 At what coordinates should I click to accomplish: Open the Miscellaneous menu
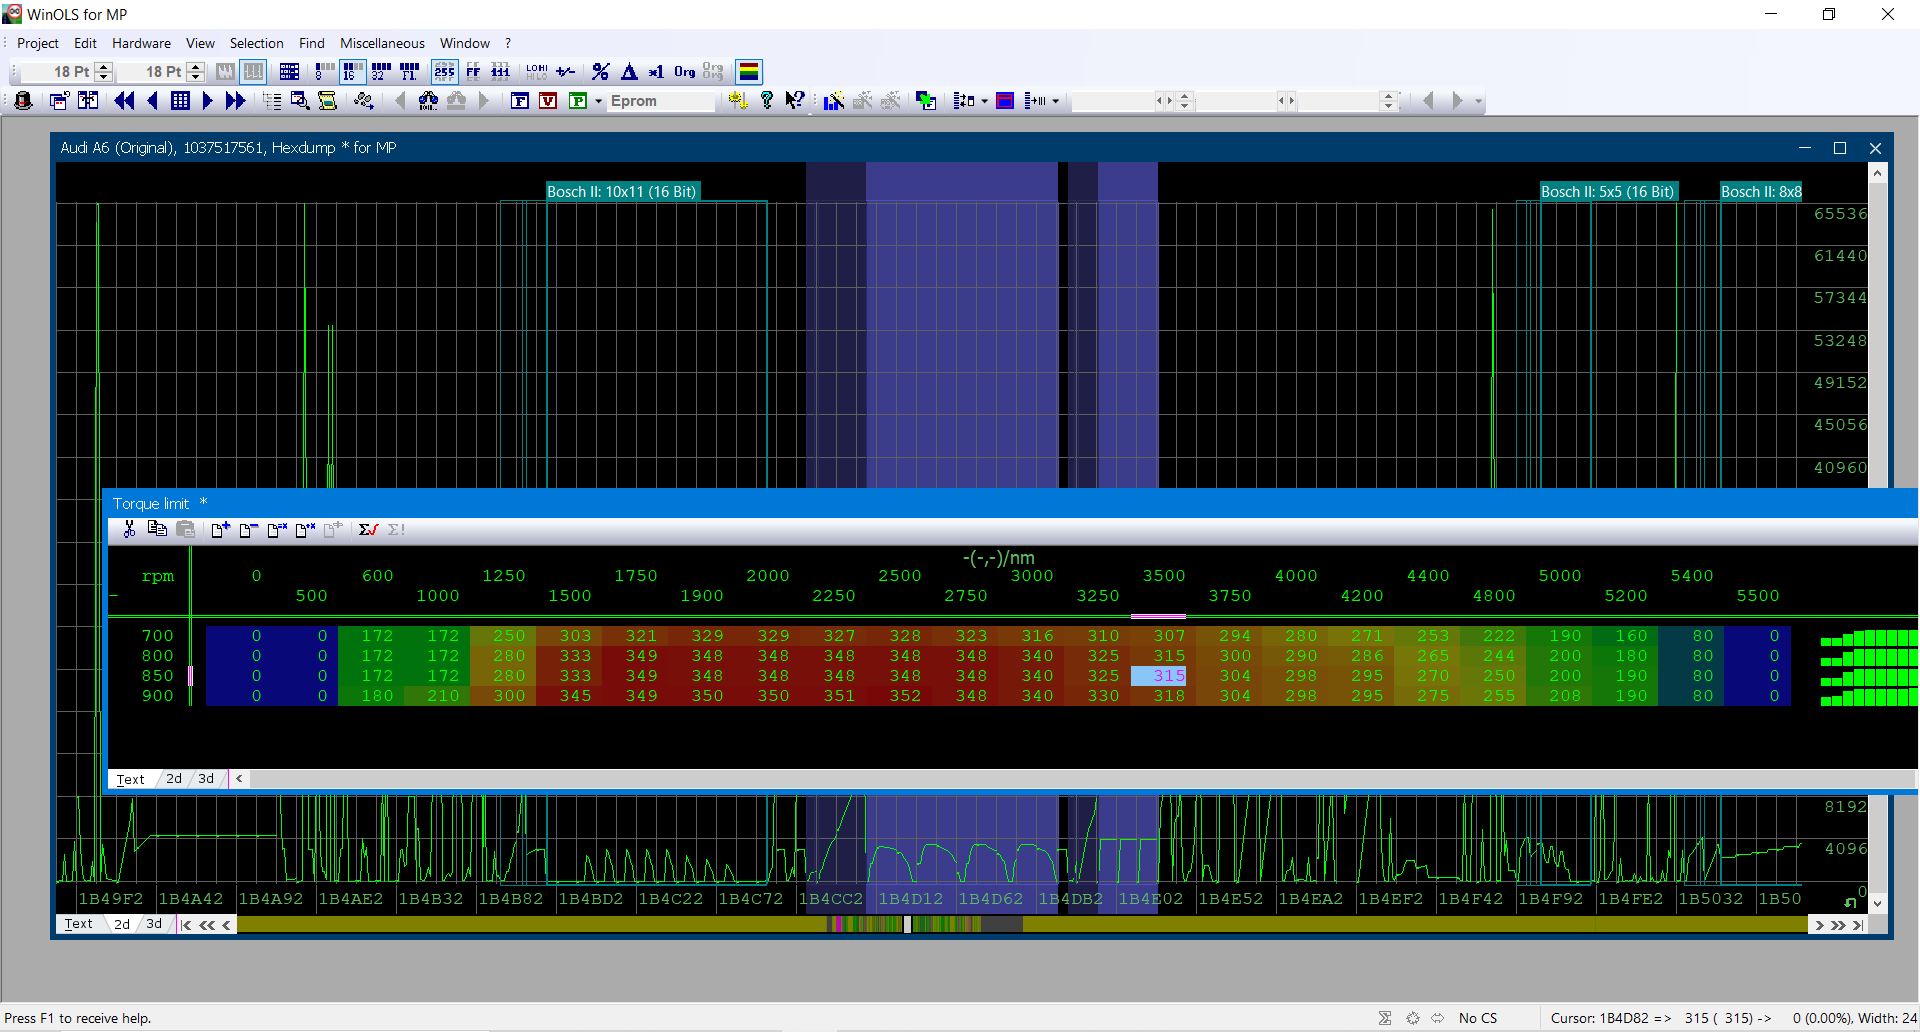click(x=382, y=43)
